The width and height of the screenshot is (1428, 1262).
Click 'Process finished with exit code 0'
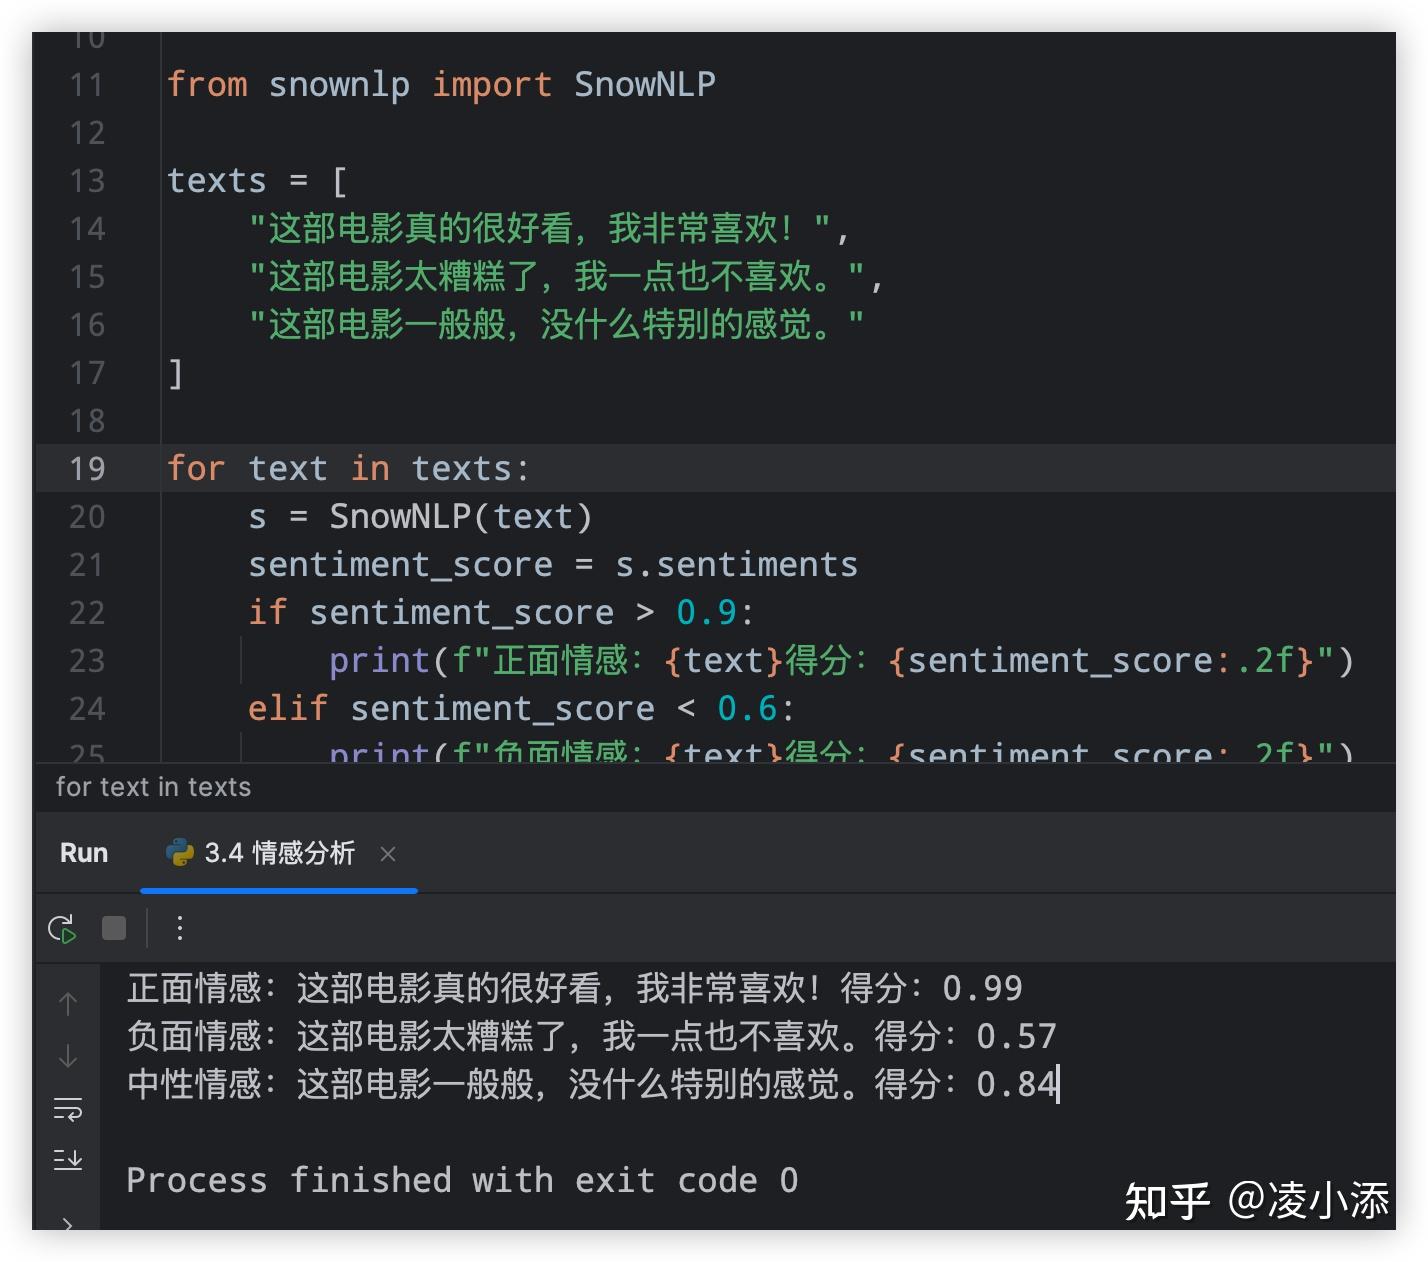(460, 1180)
